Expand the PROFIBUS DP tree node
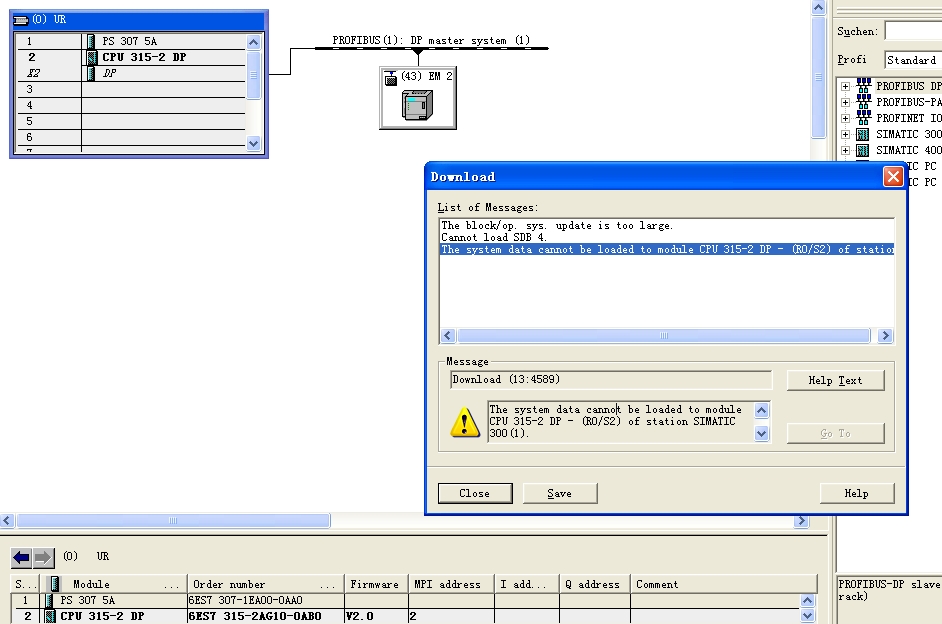The width and height of the screenshot is (942, 624). (x=845, y=86)
